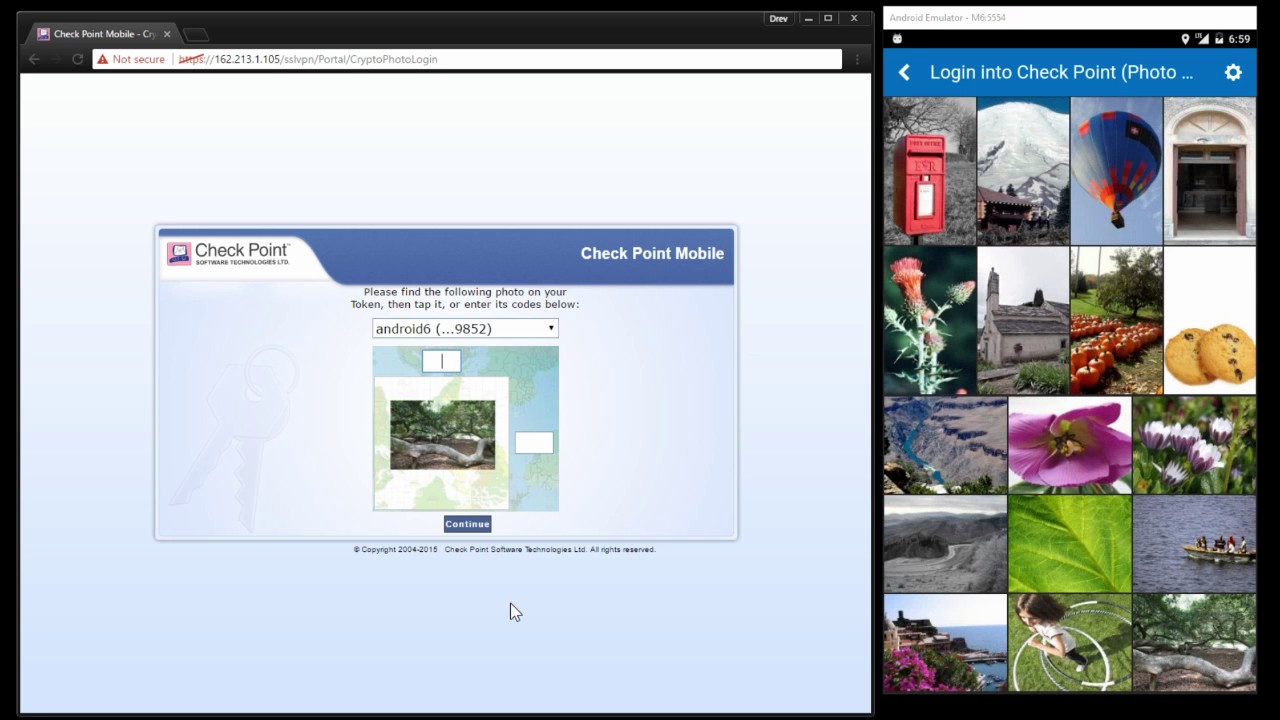Click the browser back arrow

pos(34,59)
